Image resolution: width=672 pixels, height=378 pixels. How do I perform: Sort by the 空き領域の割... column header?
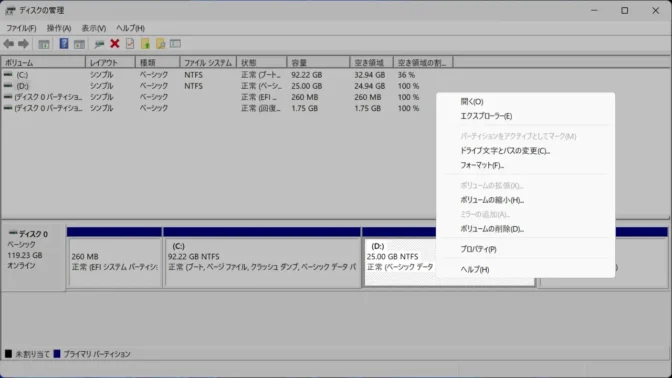tap(423, 63)
